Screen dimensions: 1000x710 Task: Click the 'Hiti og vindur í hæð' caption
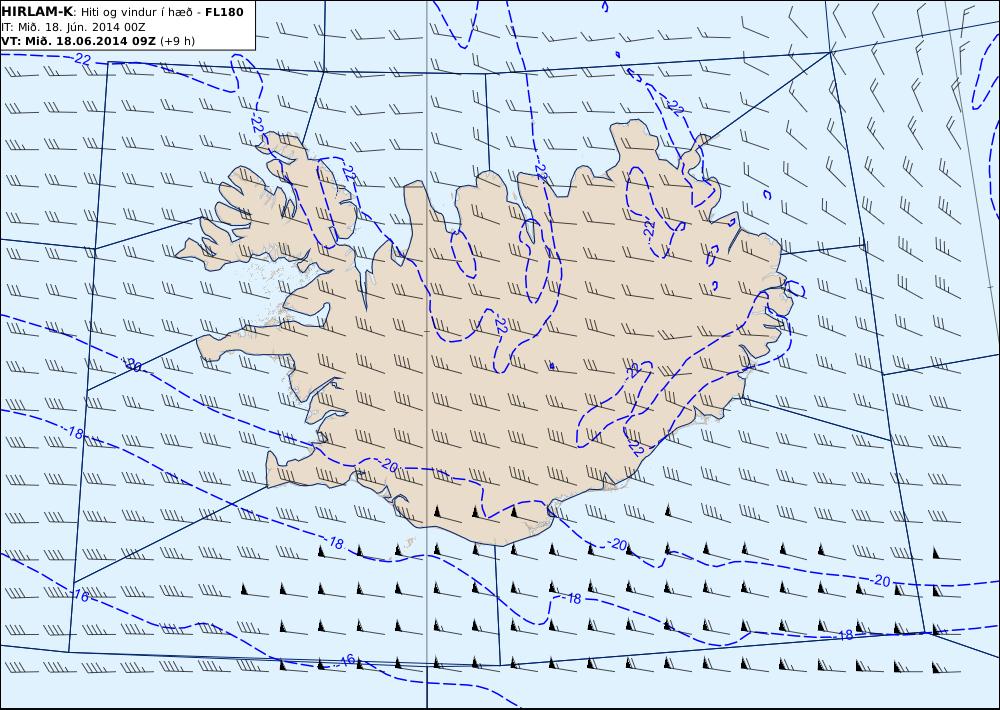[x=136, y=13]
